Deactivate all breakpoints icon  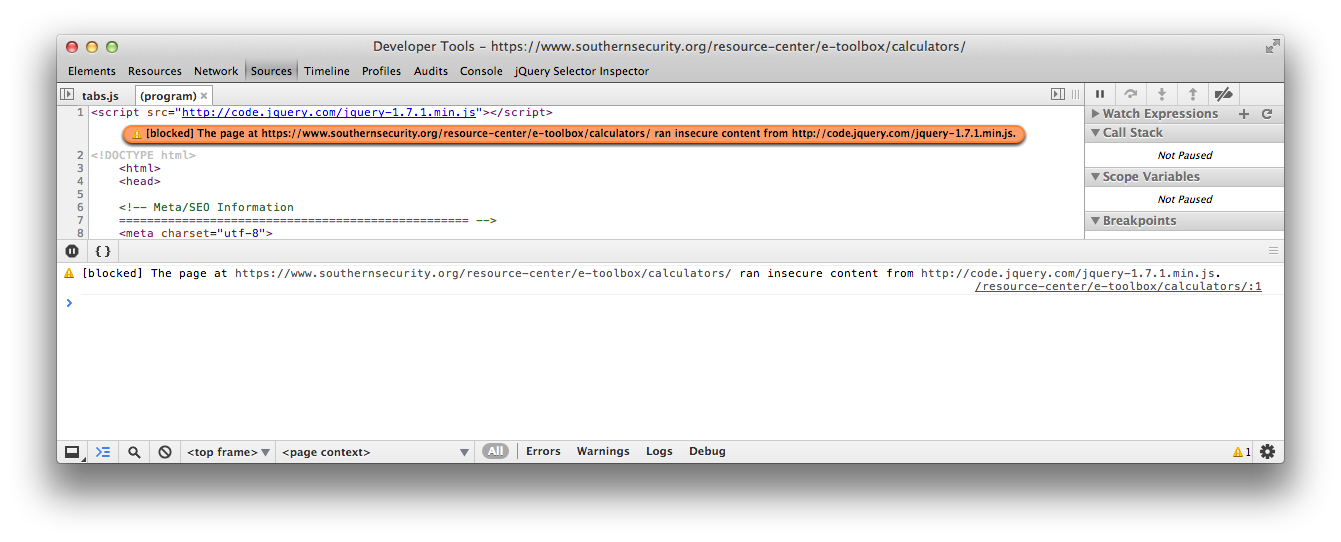1223,94
